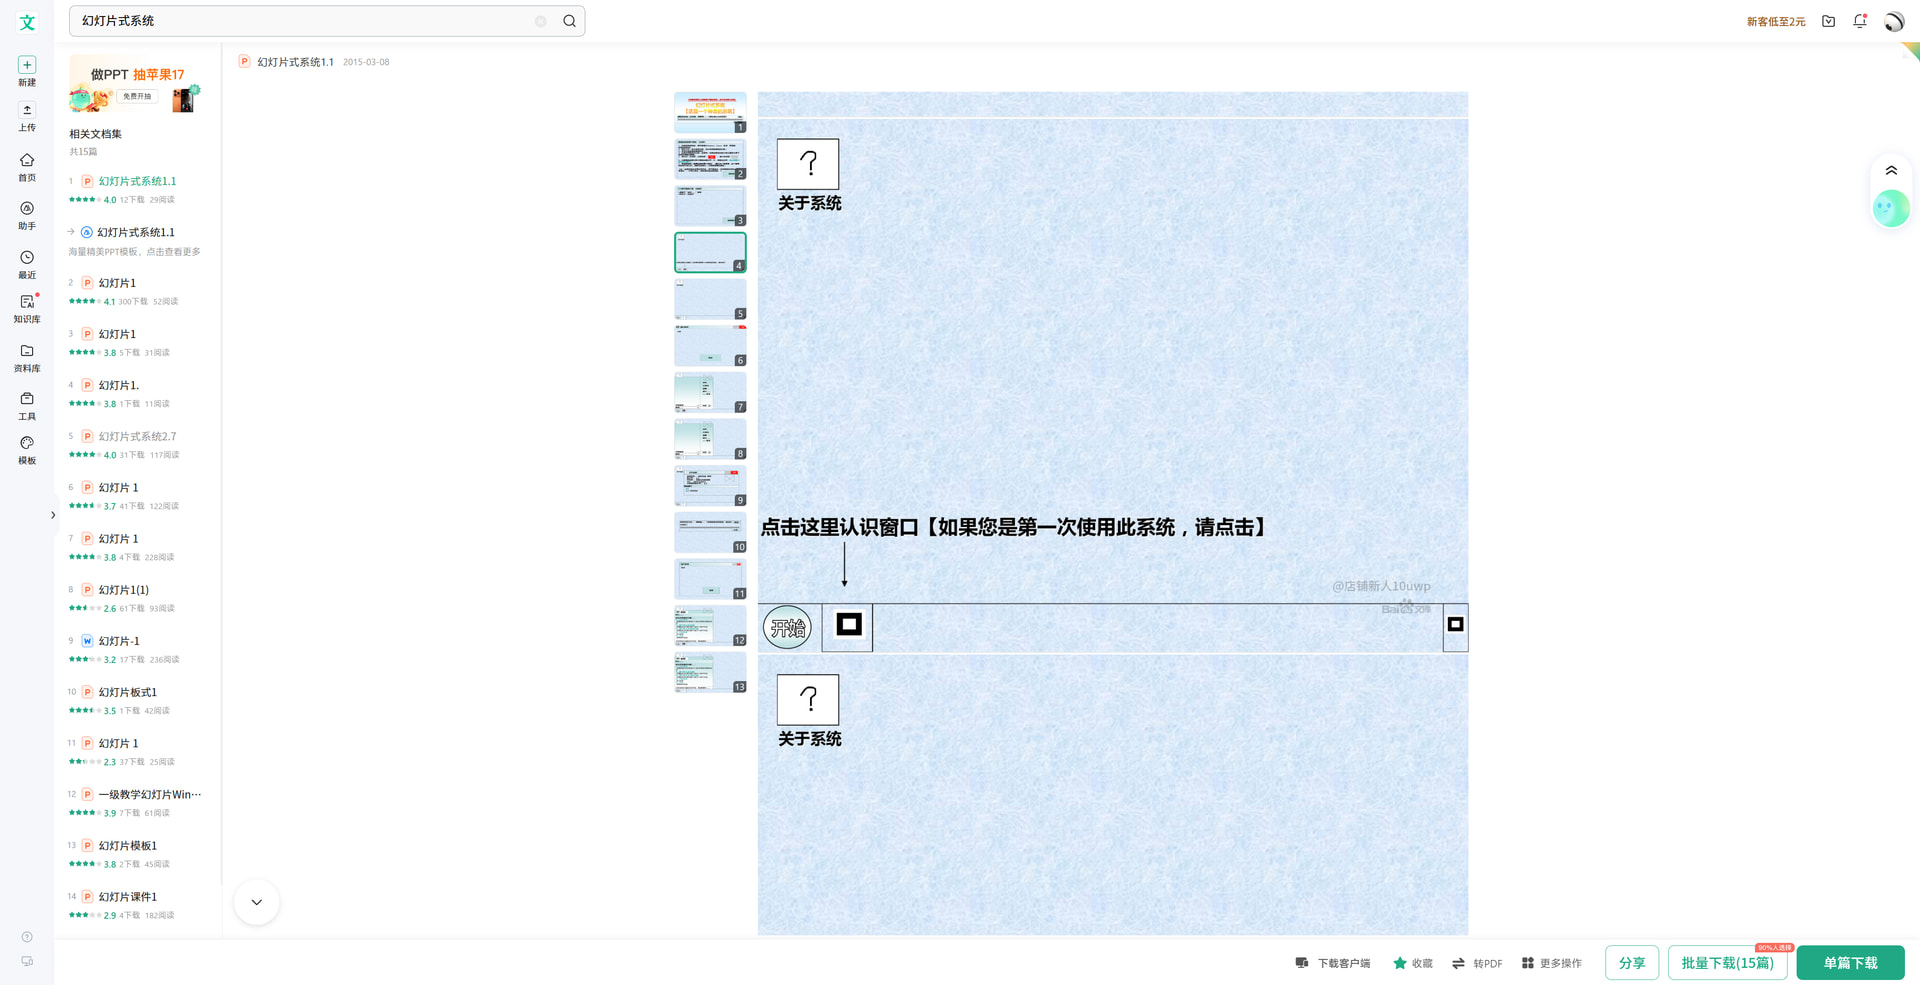Open document 一级教学幻灯片Win…
The width and height of the screenshot is (1920, 985).
149,794
